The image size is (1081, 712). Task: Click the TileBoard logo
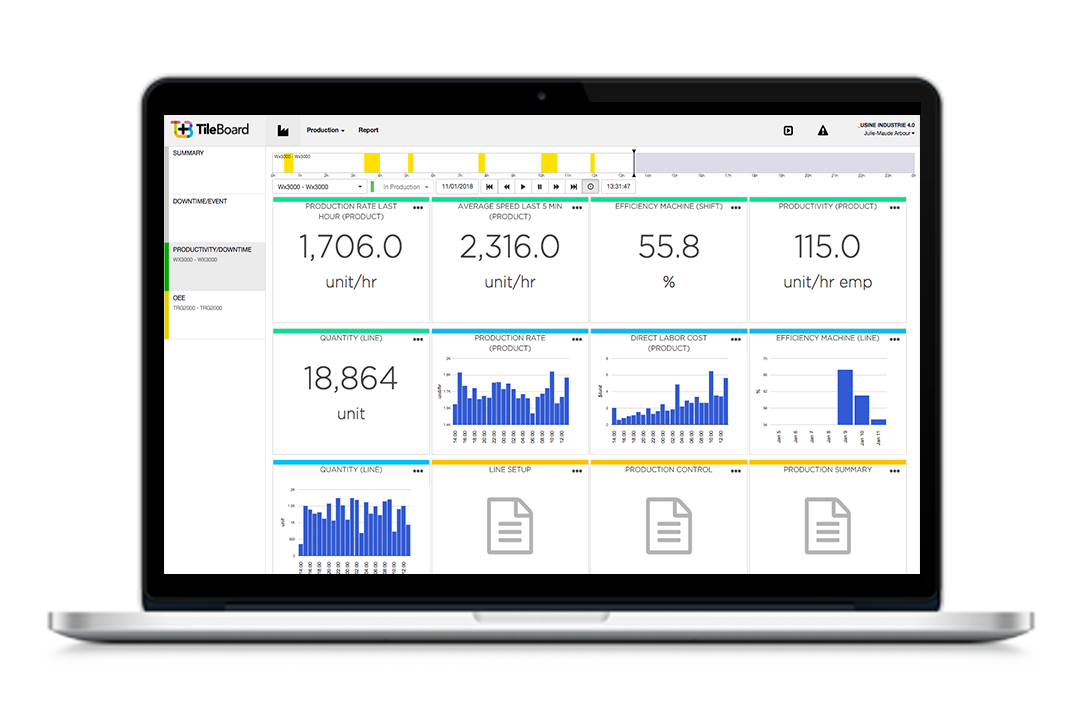tap(210, 129)
